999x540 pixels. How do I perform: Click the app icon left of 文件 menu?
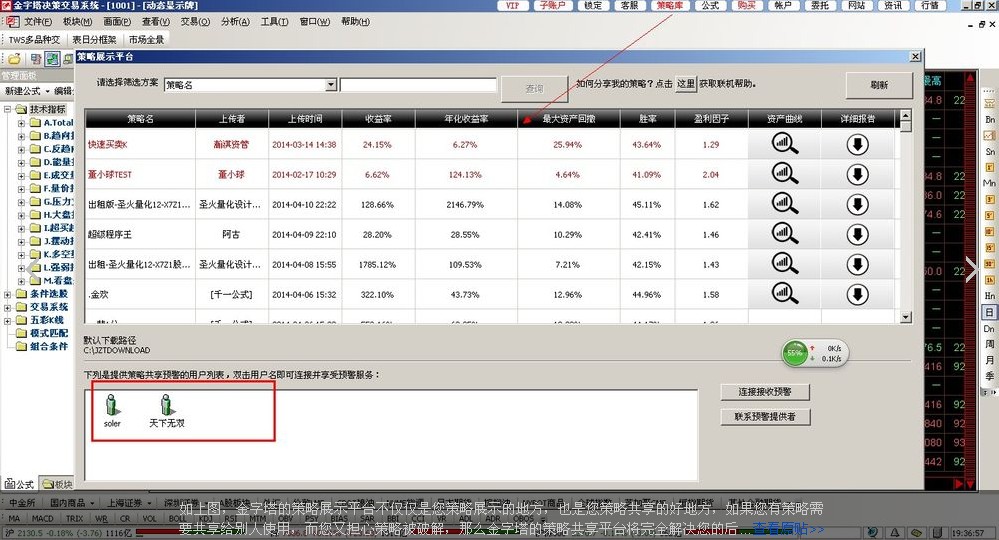tap(12, 22)
